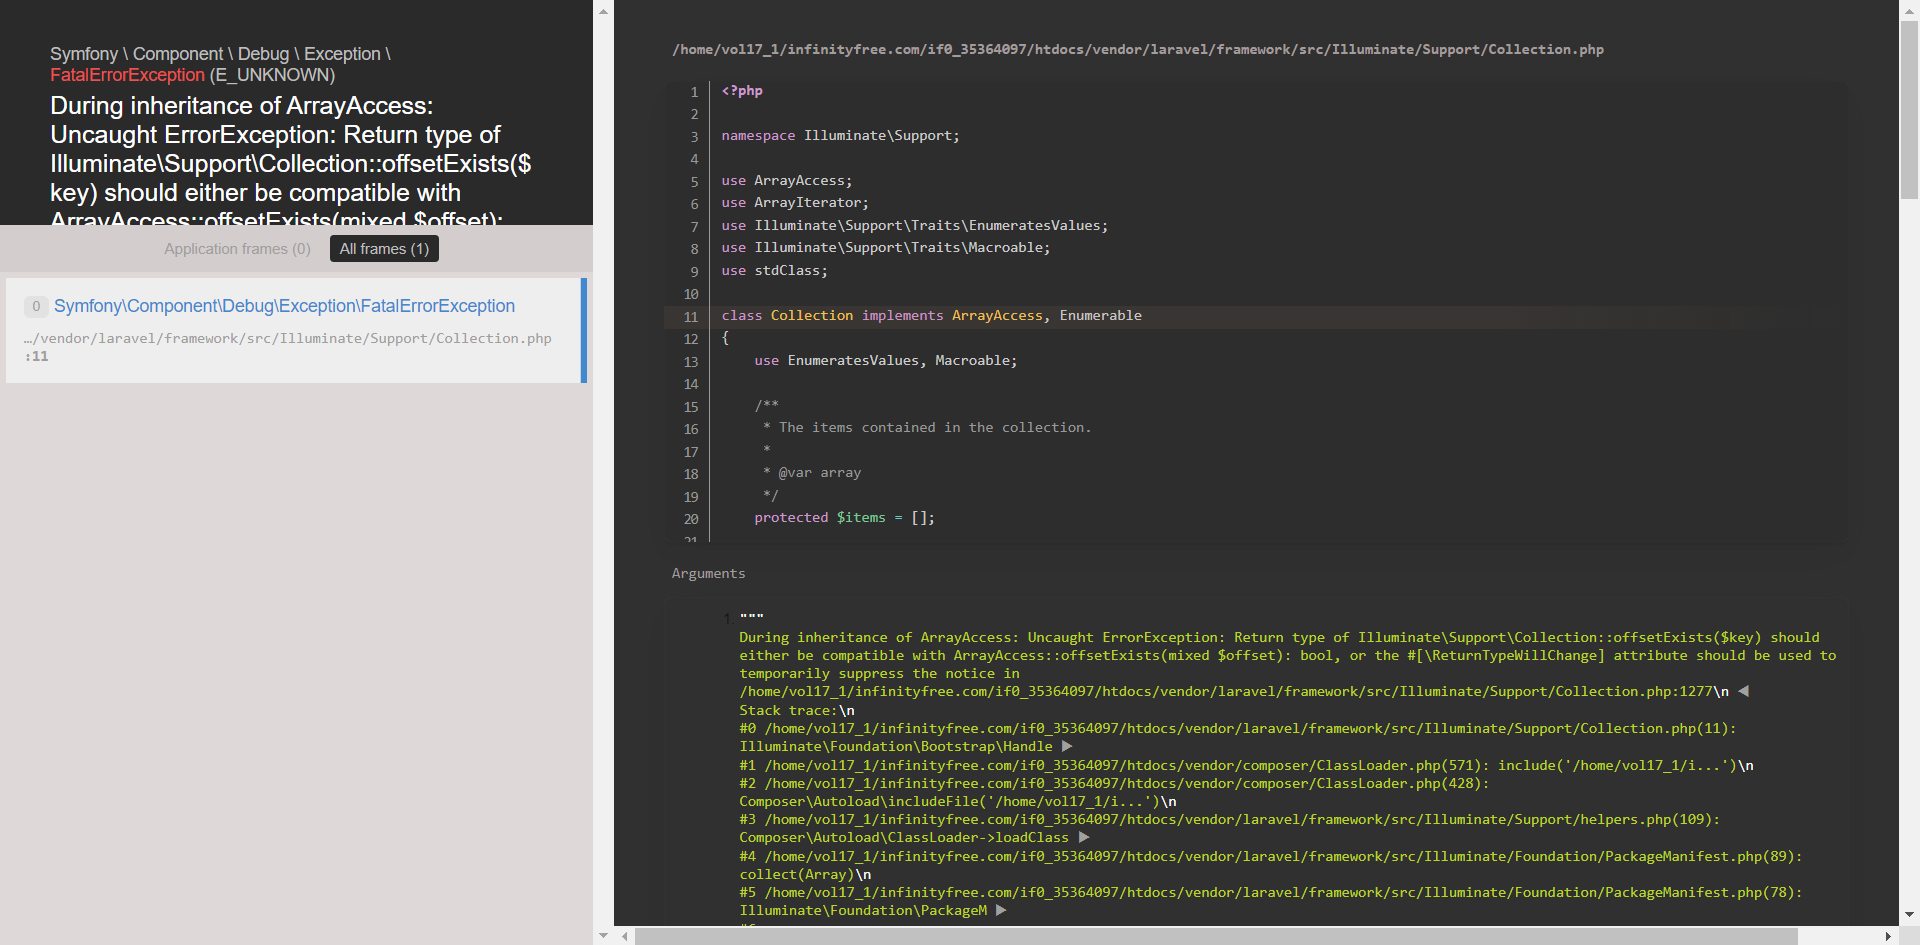Collapse the triangle after Collection.php:1277 line

pos(1743,691)
